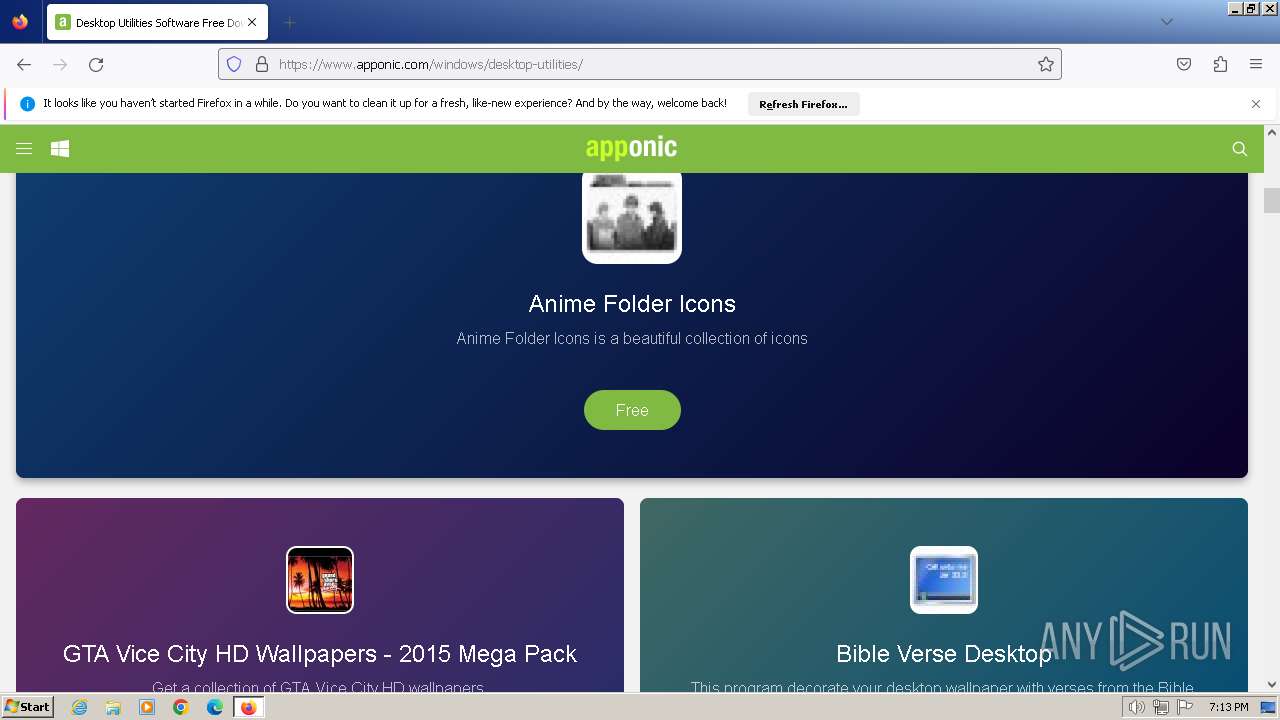Click the page scrollbar up arrow
This screenshot has width=1280, height=720.
(x=1272, y=132)
